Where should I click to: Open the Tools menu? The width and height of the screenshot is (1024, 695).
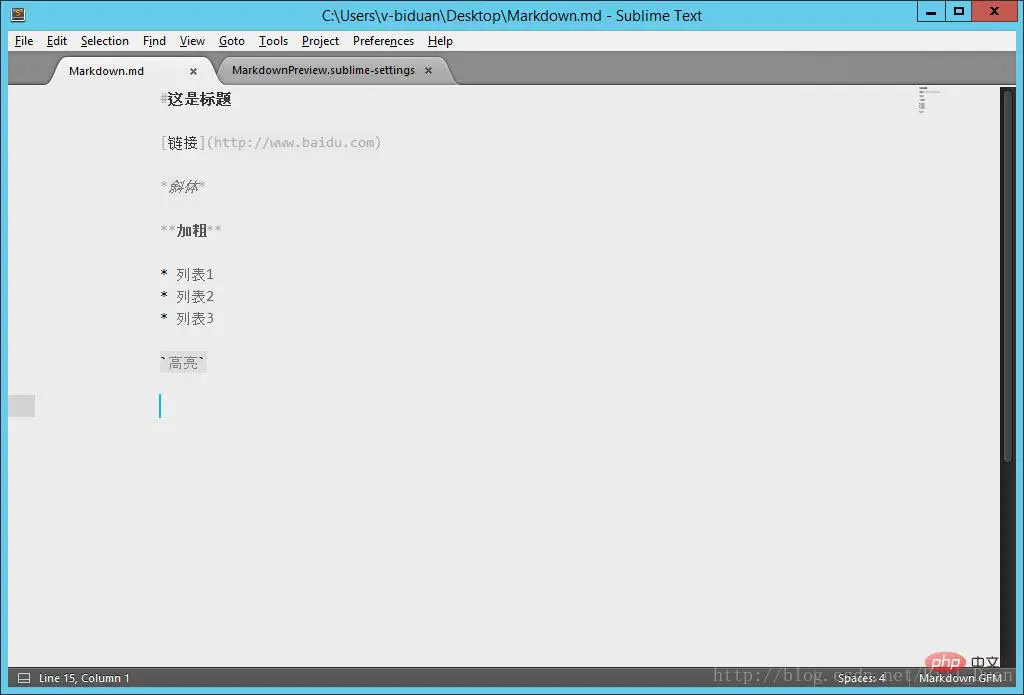pyautogui.click(x=273, y=41)
